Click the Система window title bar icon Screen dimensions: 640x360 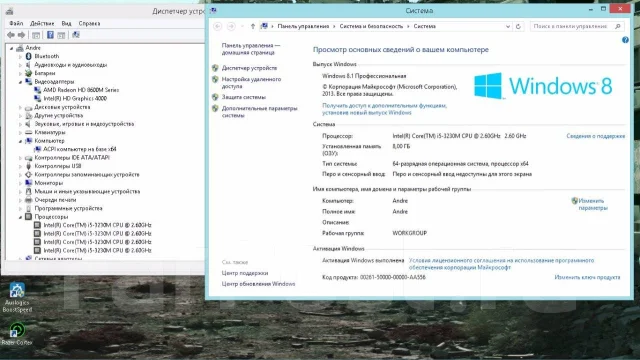[213, 10]
